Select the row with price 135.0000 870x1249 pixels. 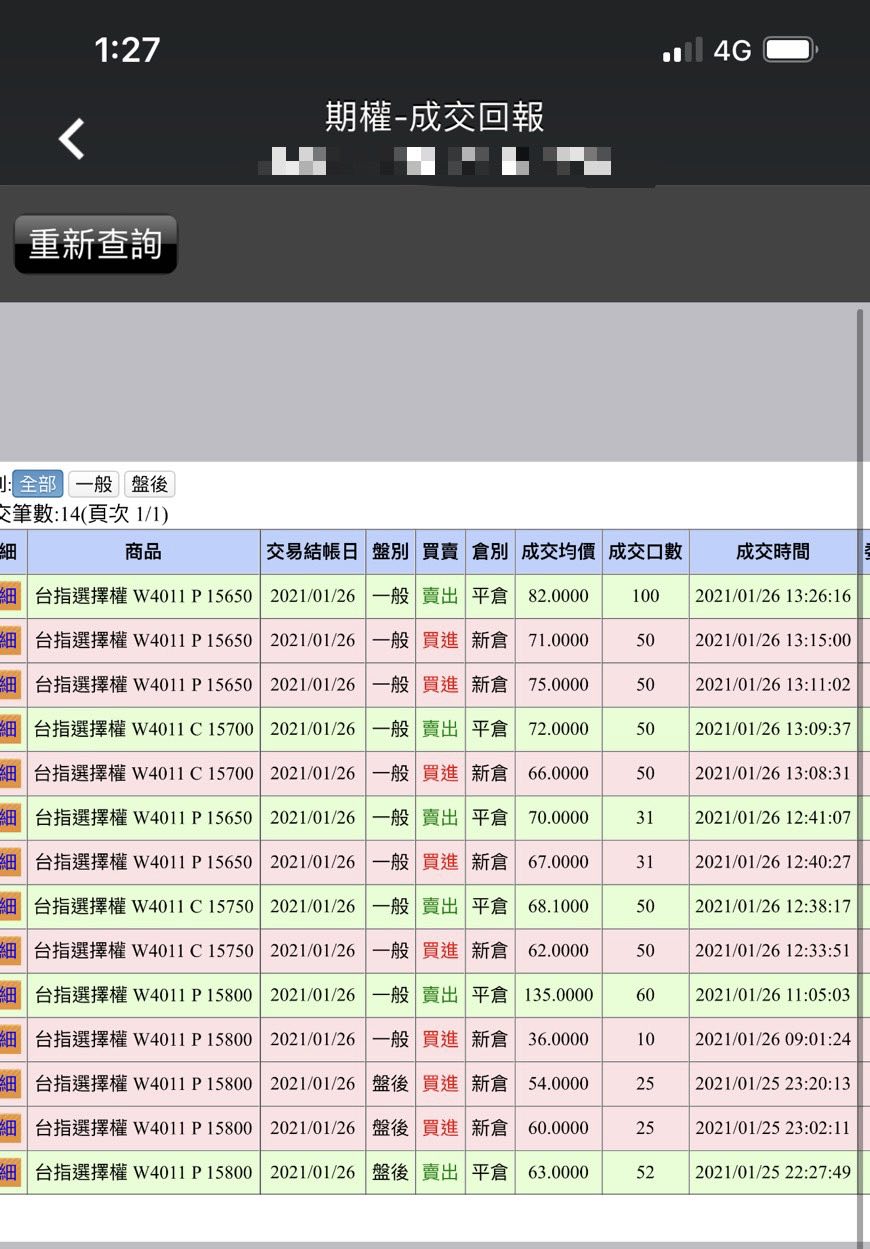[x=558, y=995]
